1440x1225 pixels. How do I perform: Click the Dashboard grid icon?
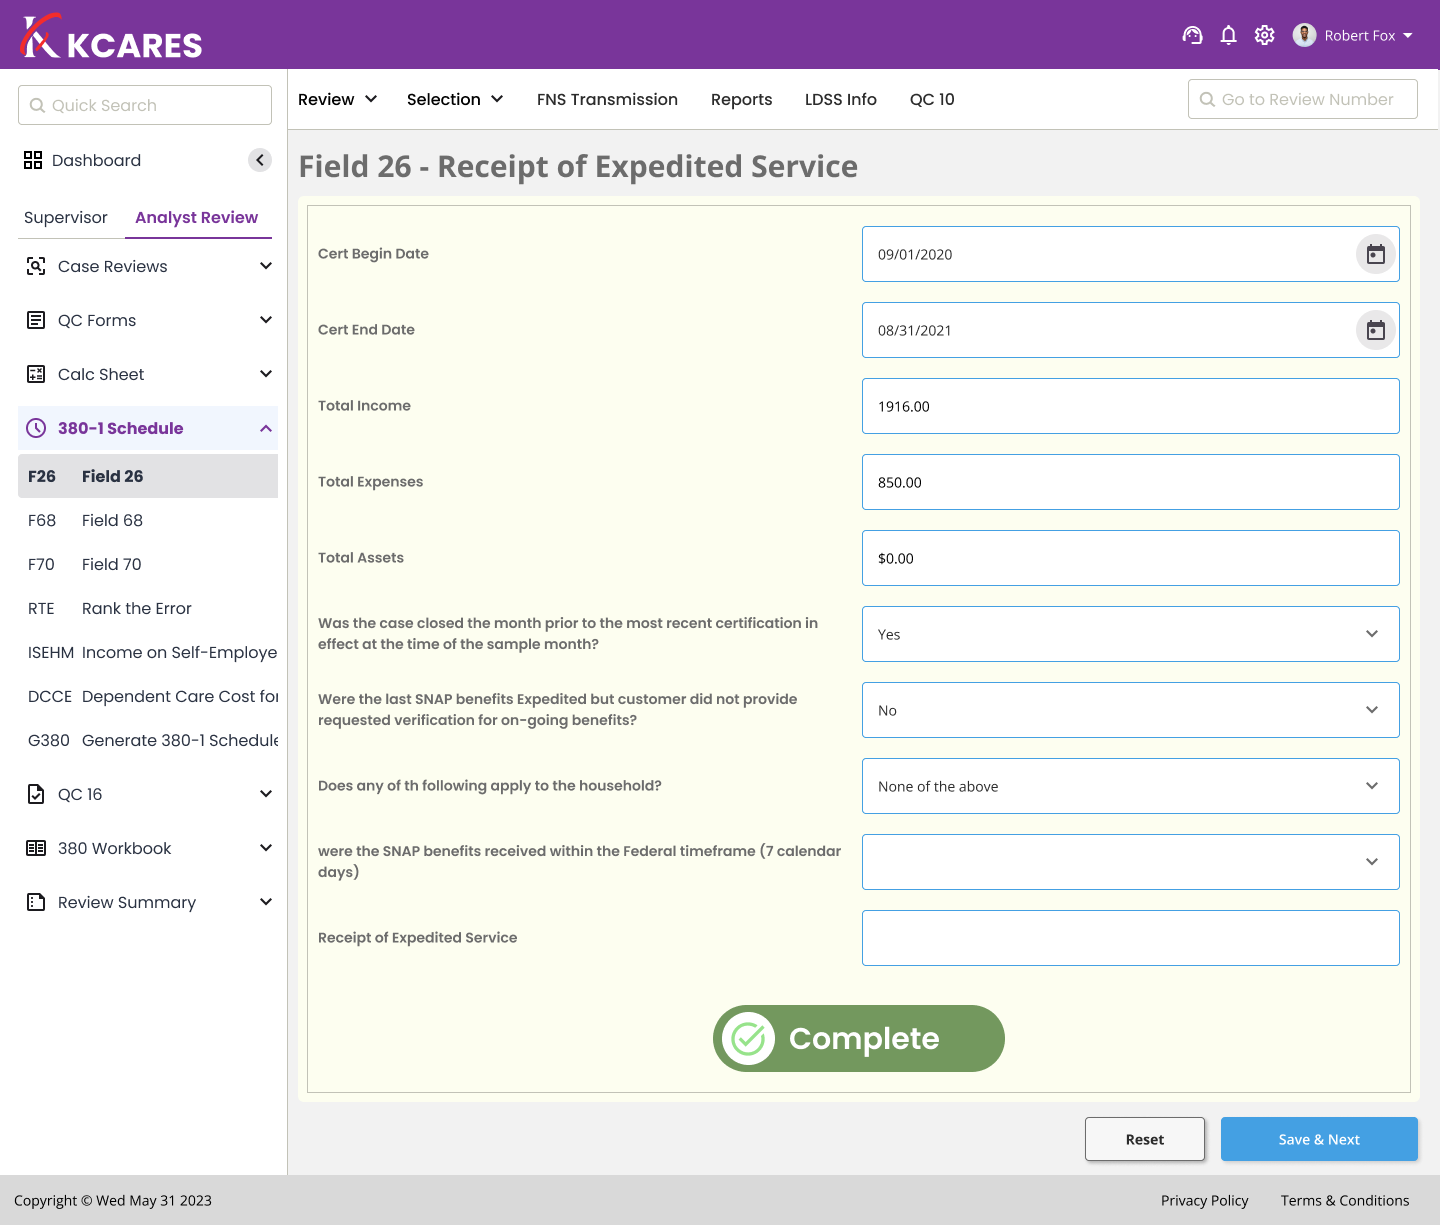pyautogui.click(x=33, y=160)
